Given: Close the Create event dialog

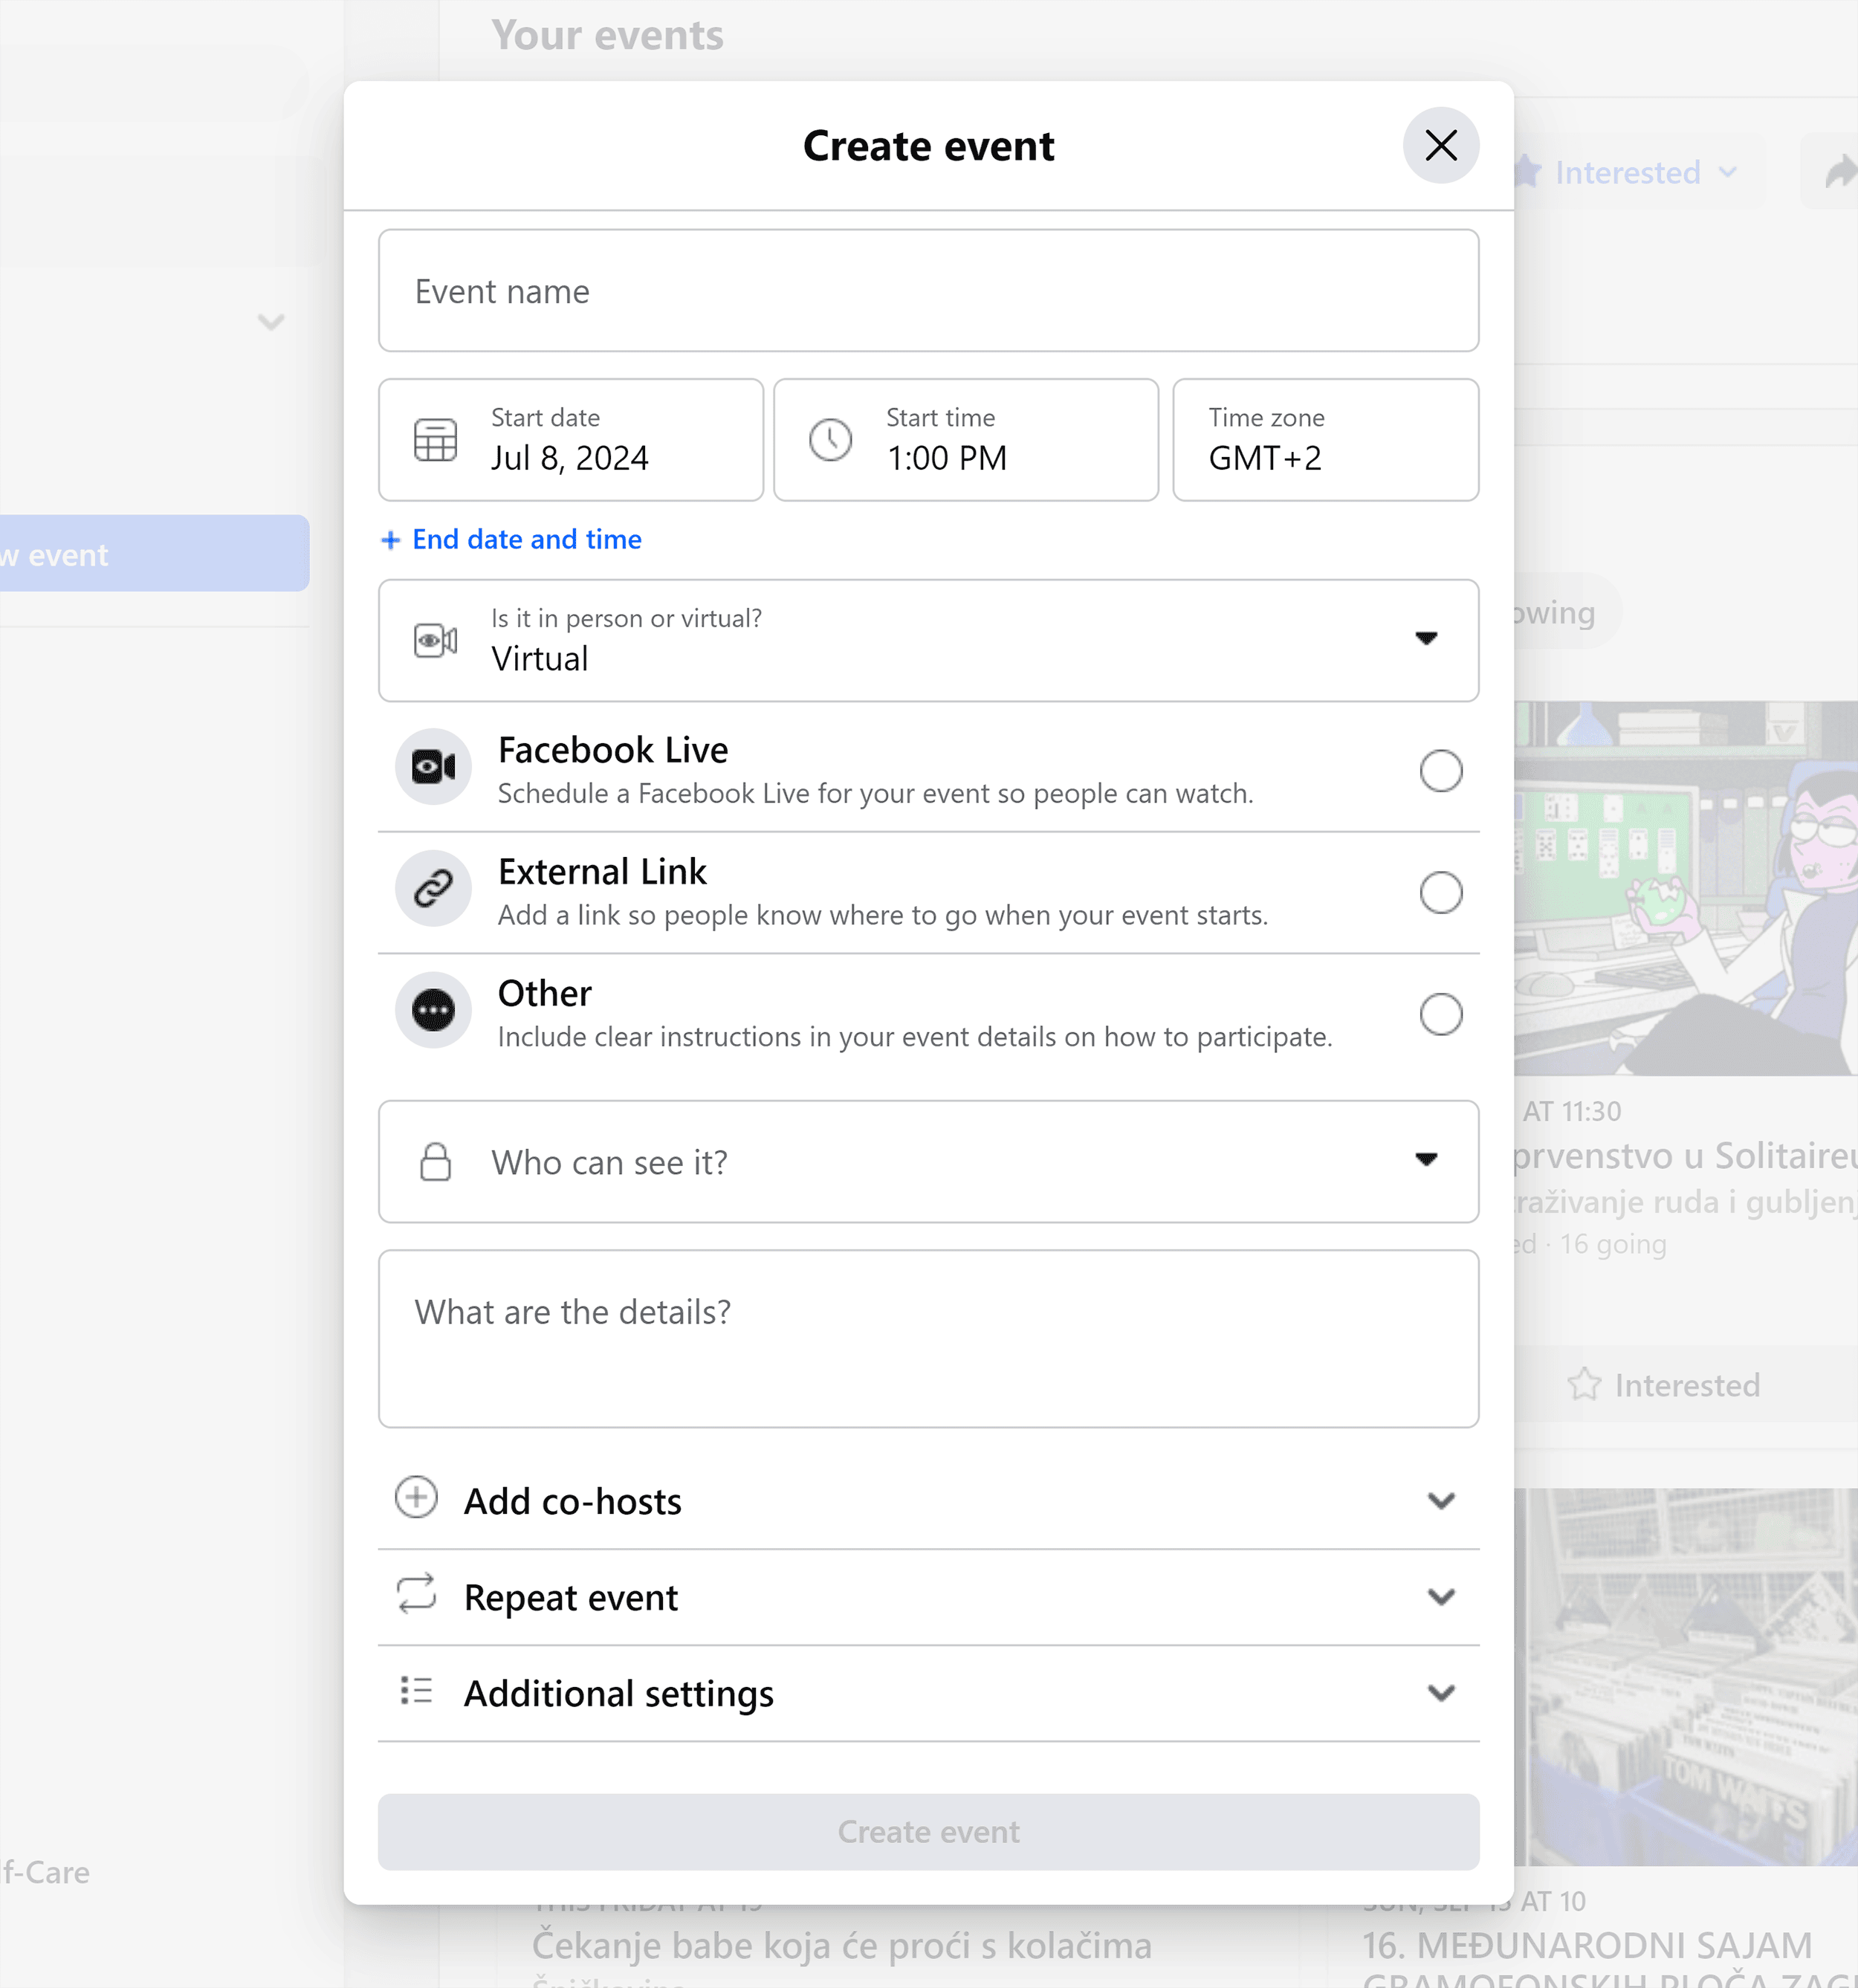Looking at the screenshot, I should point(1440,146).
